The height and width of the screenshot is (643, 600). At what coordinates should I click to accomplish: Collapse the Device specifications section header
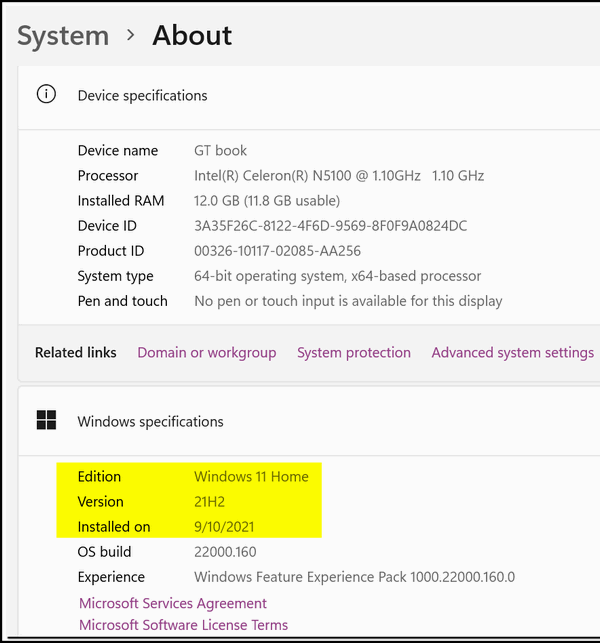[309, 97]
